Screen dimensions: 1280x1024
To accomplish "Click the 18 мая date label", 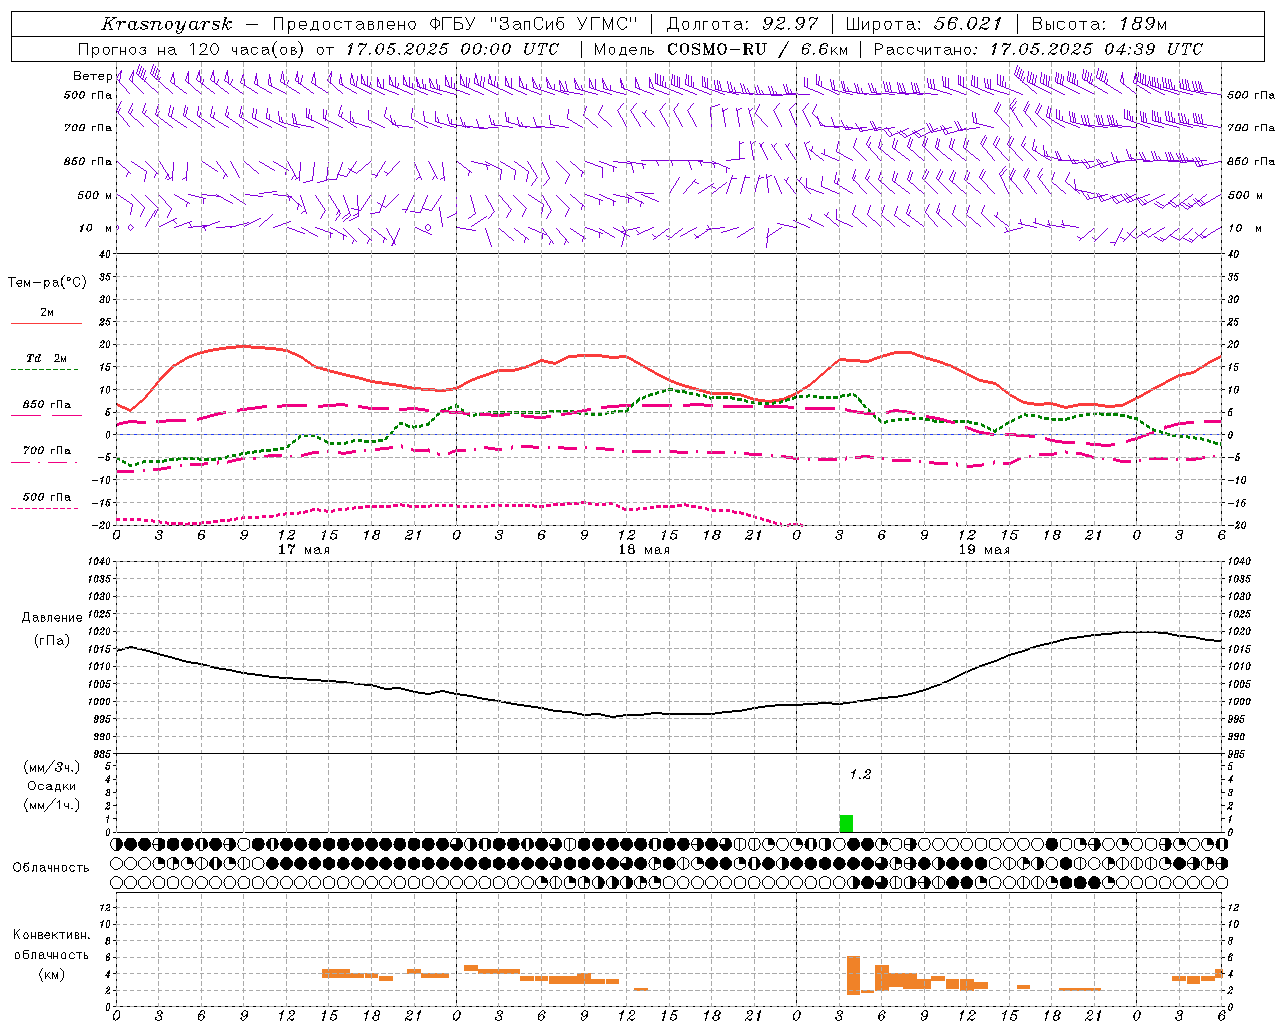I will point(643,550).
